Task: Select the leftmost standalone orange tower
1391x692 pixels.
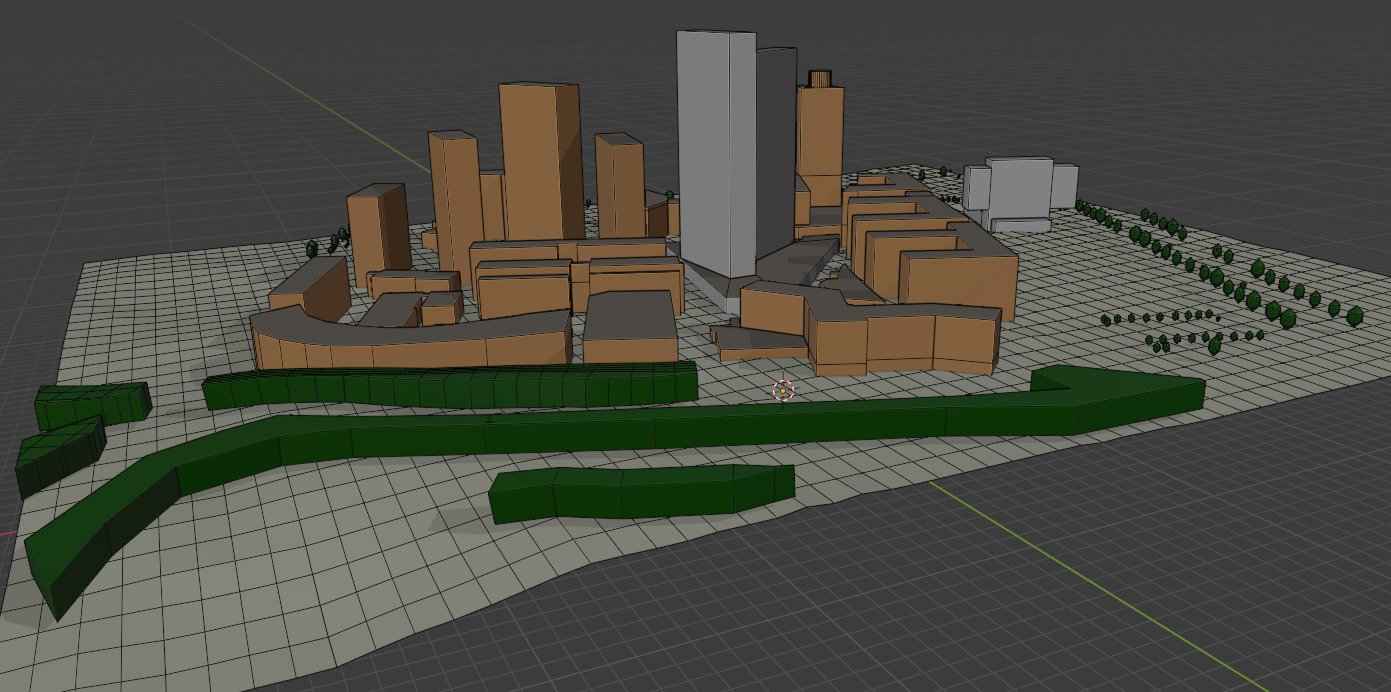Action: [379, 225]
